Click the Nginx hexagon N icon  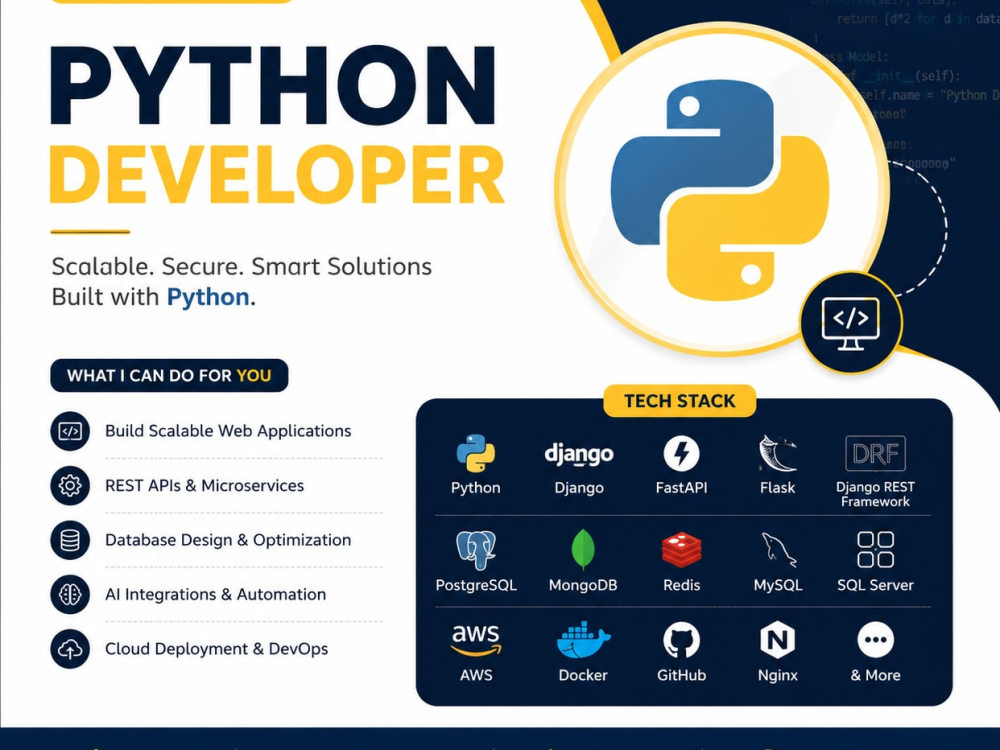click(x=777, y=640)
